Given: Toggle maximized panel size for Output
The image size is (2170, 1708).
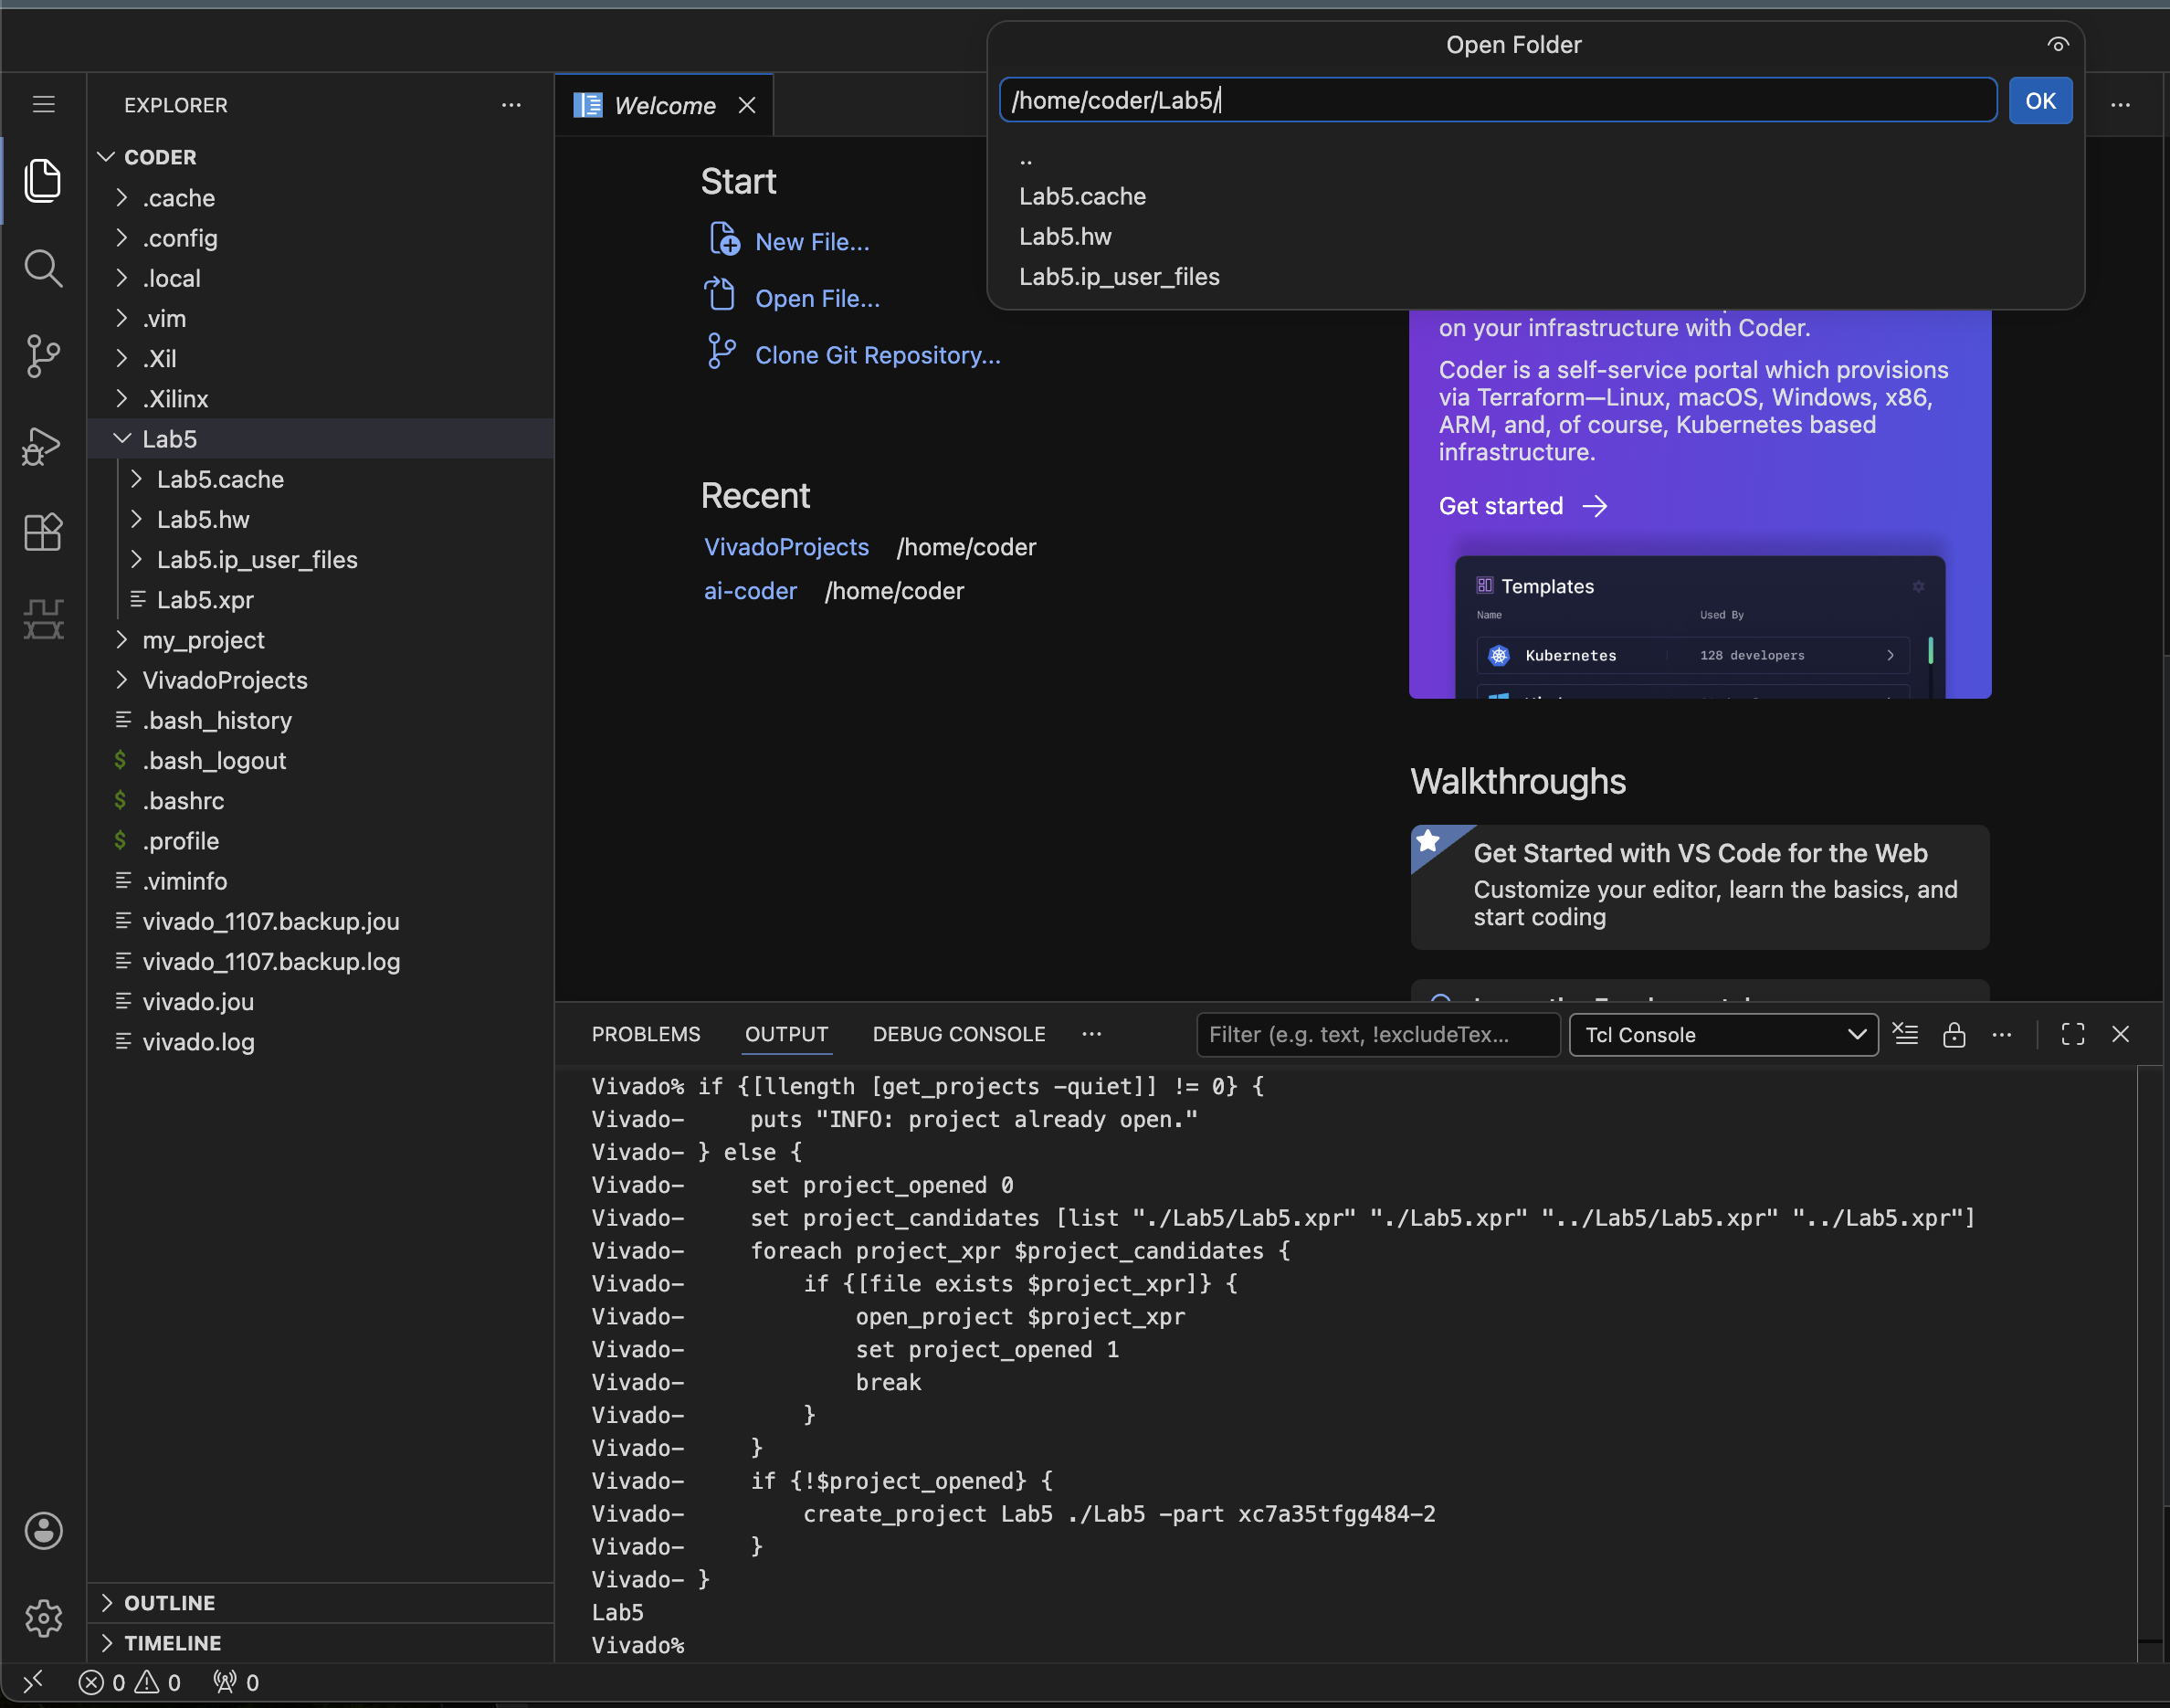Looking at the screenshot, I should [2071, 1034].
